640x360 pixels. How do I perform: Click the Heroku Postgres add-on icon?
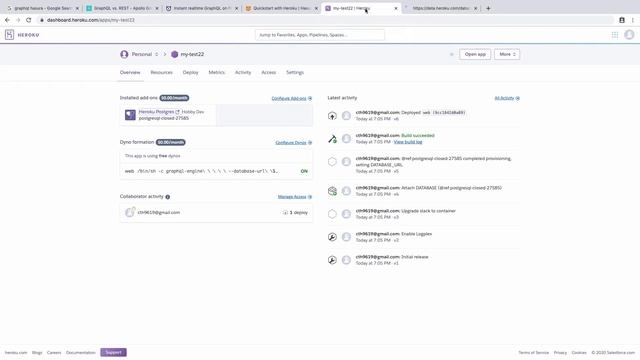tap(130, 115)
